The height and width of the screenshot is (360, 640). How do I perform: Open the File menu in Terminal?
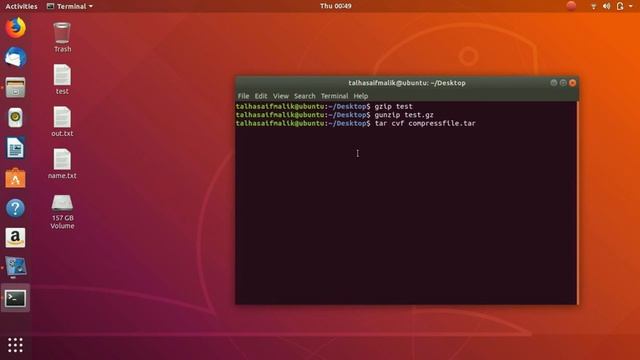243,96
